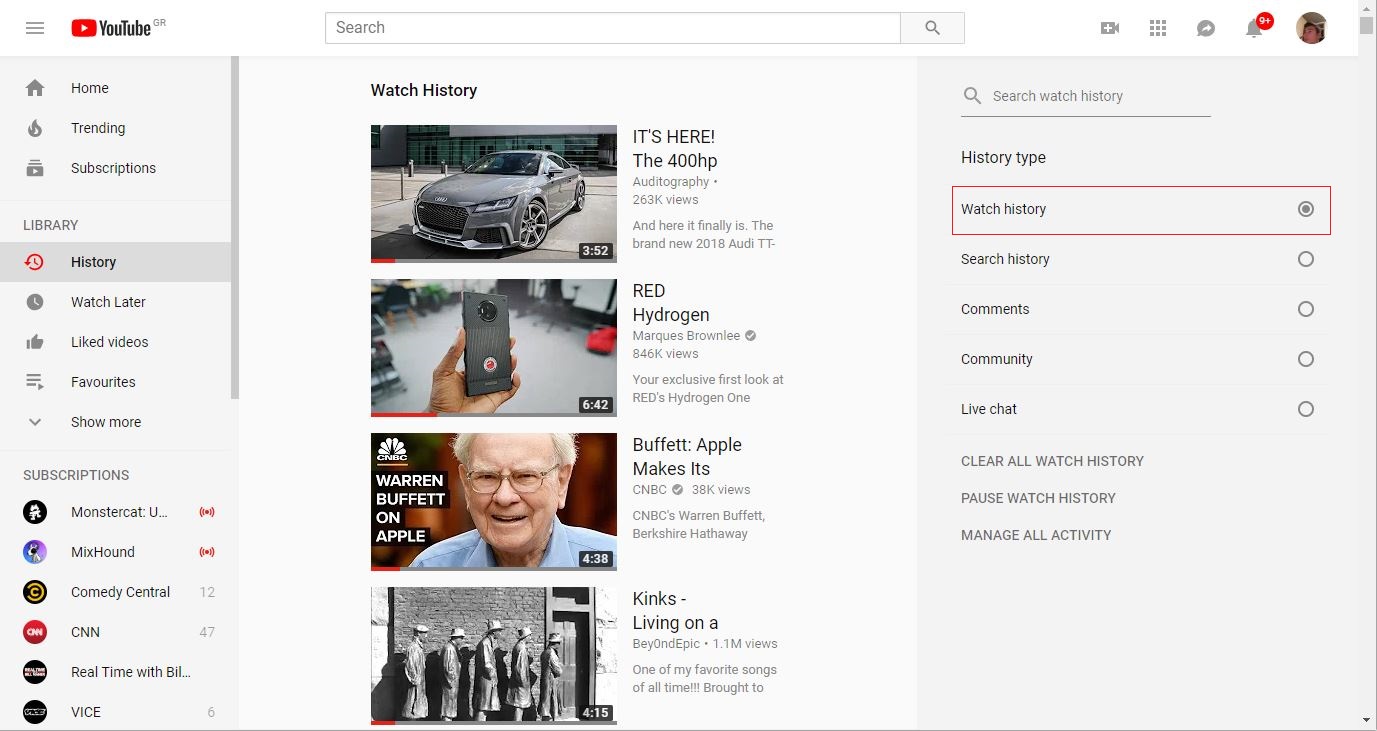The height and width of the screenshot is (731, 1377).
Task: Open the CNN subscription row
Action: click(115, 632)
